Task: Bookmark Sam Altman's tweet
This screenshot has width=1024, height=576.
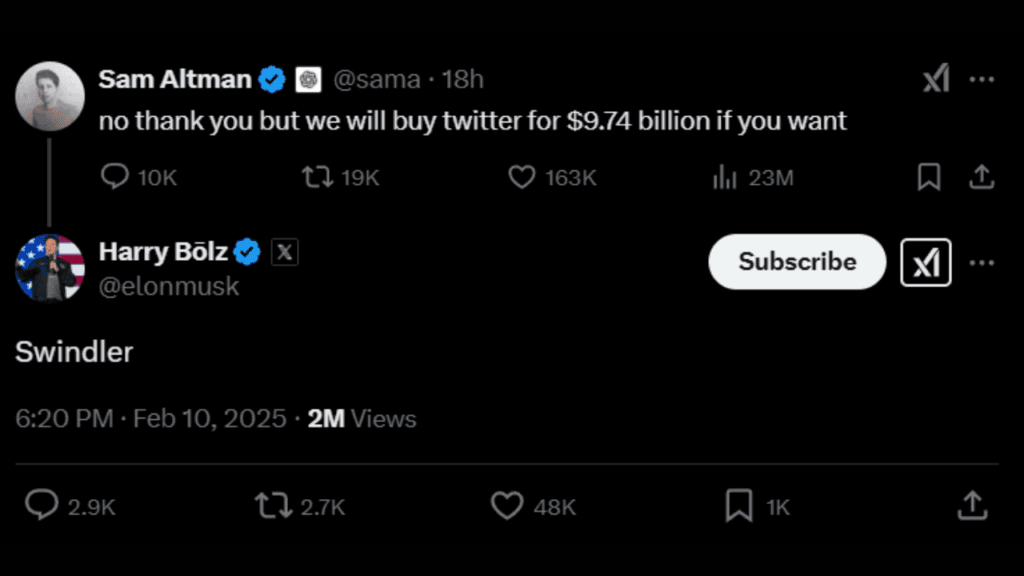Action: 928,177
